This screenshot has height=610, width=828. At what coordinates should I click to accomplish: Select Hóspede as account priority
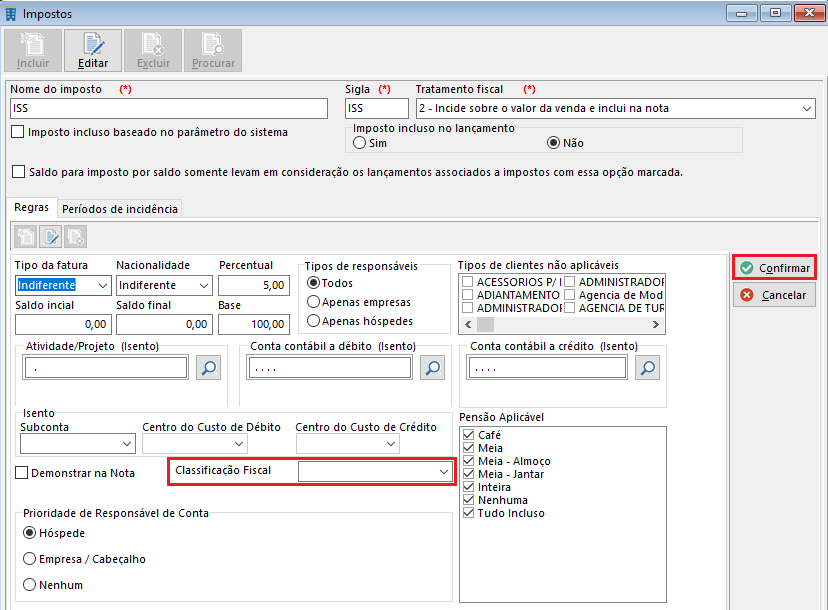(30, 533)
